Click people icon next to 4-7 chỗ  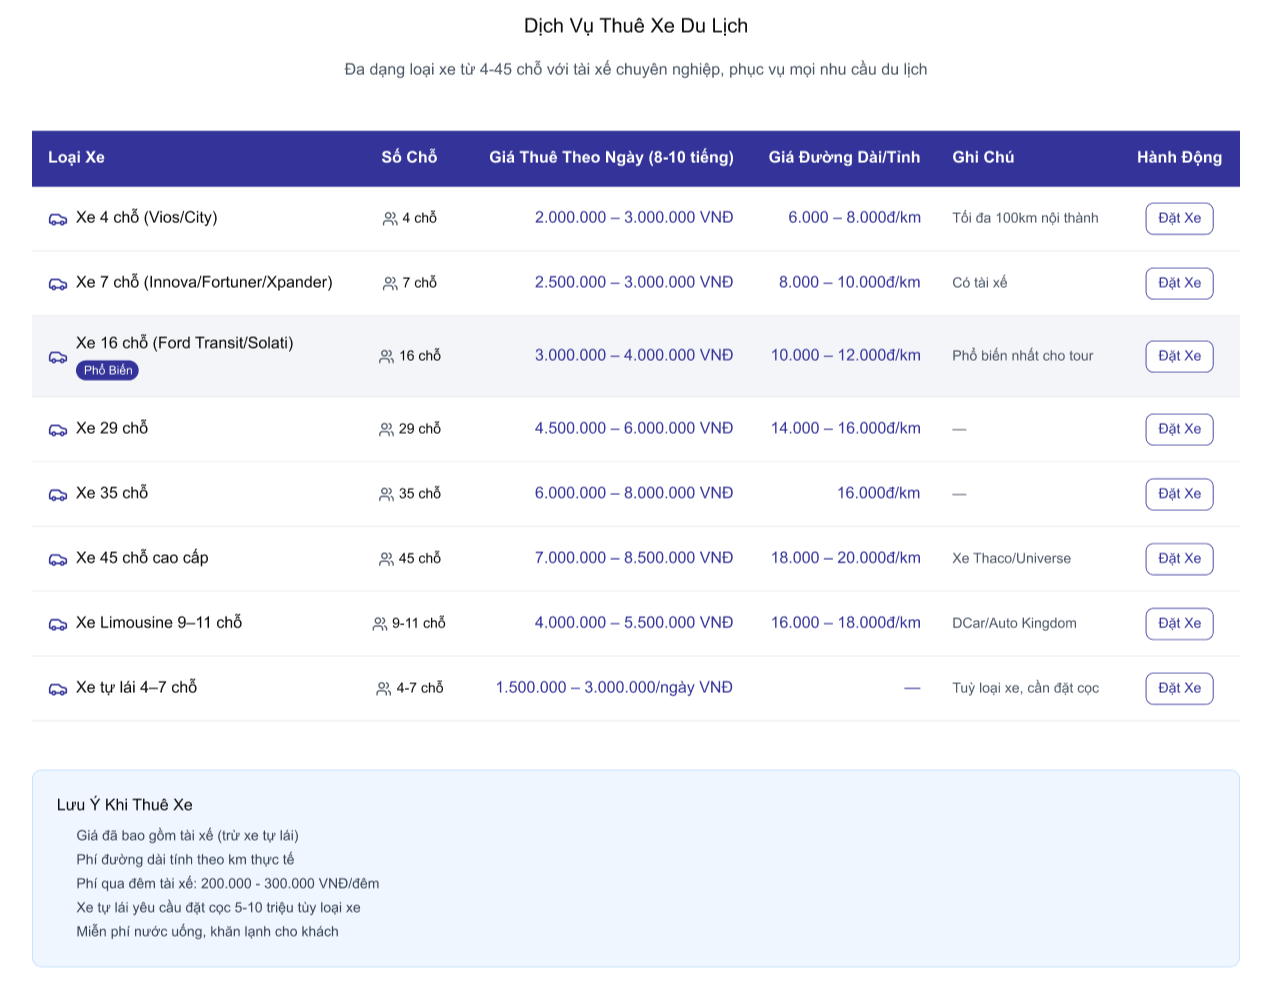[x=383, y=689]
